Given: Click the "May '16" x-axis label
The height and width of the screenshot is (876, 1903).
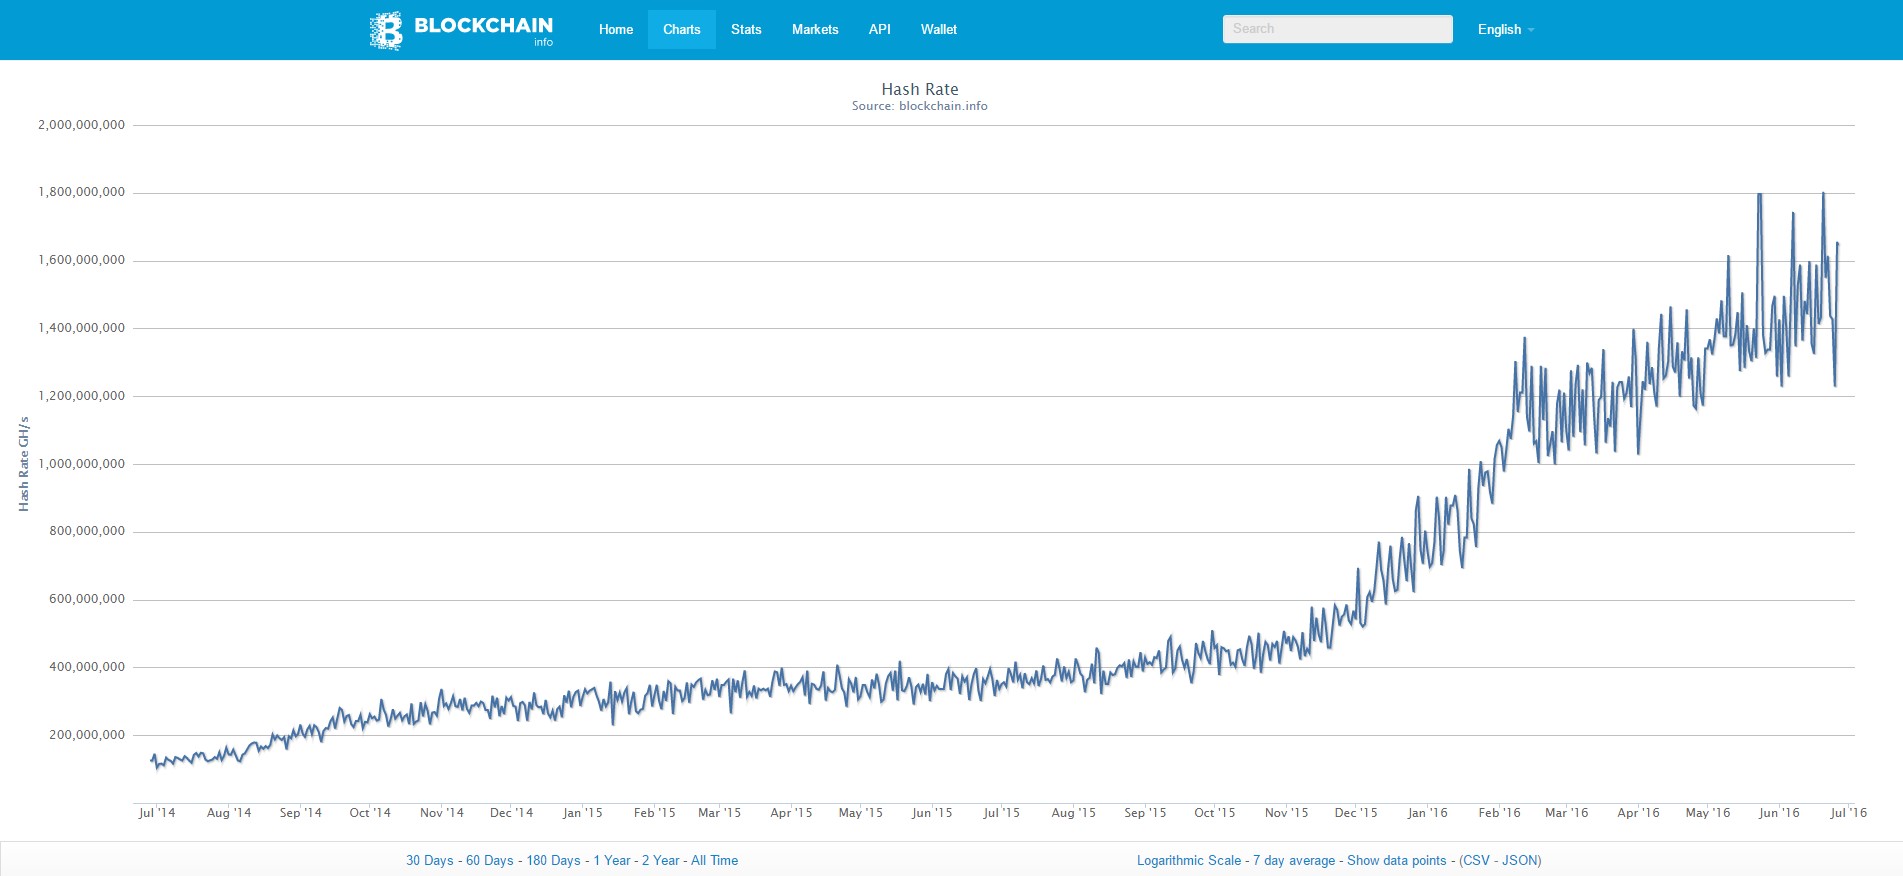Looking at the screenshot, I should 1708,813.
